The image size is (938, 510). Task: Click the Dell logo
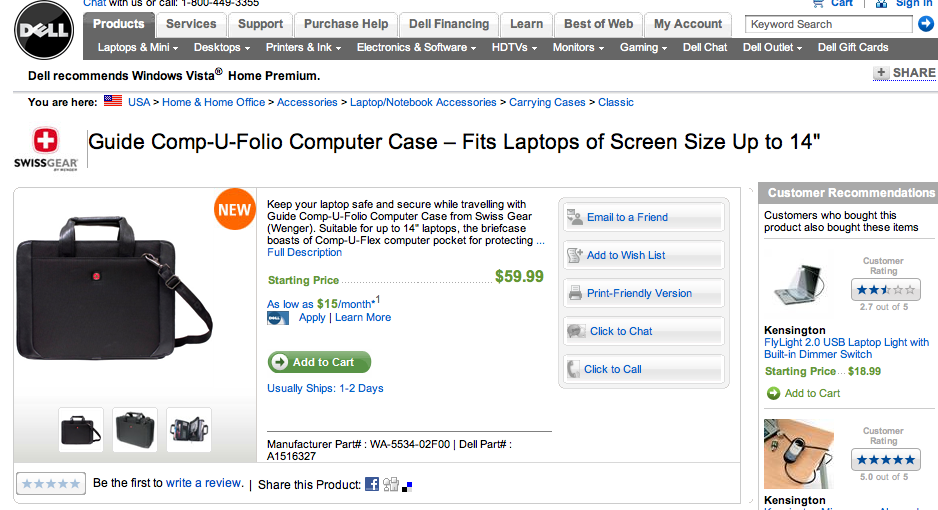[44, 30]
